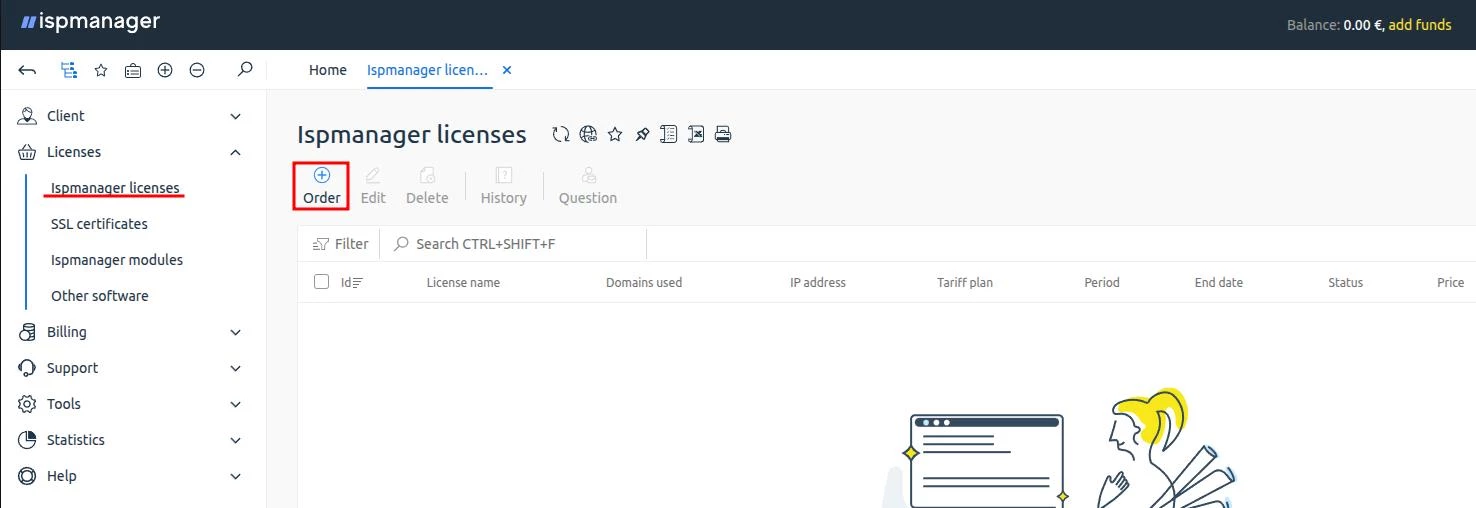Open SSL certificates in the sidebar
The width and height of the screenshot is (1476, 508).
pyautogui.click(x=99, y=224)
